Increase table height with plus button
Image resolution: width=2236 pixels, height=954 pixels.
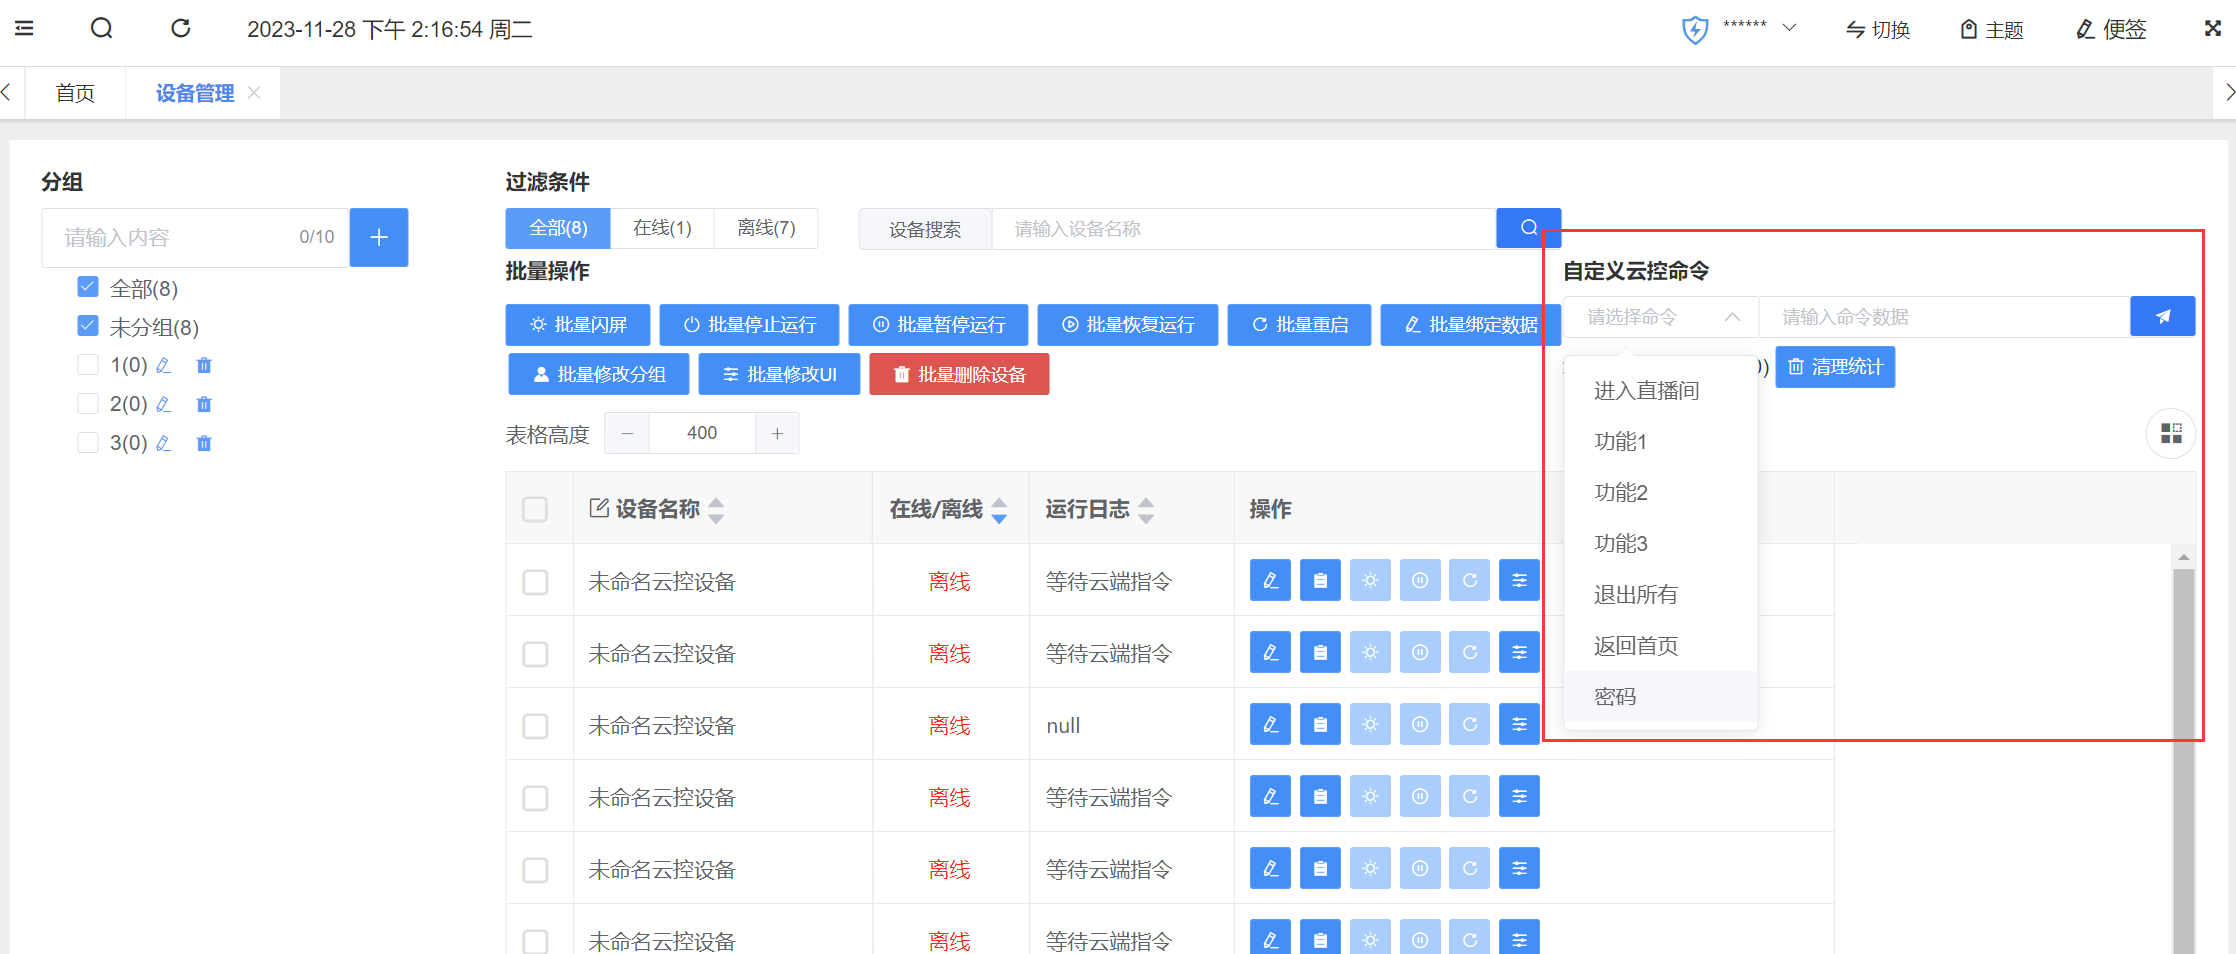(777, 433)
